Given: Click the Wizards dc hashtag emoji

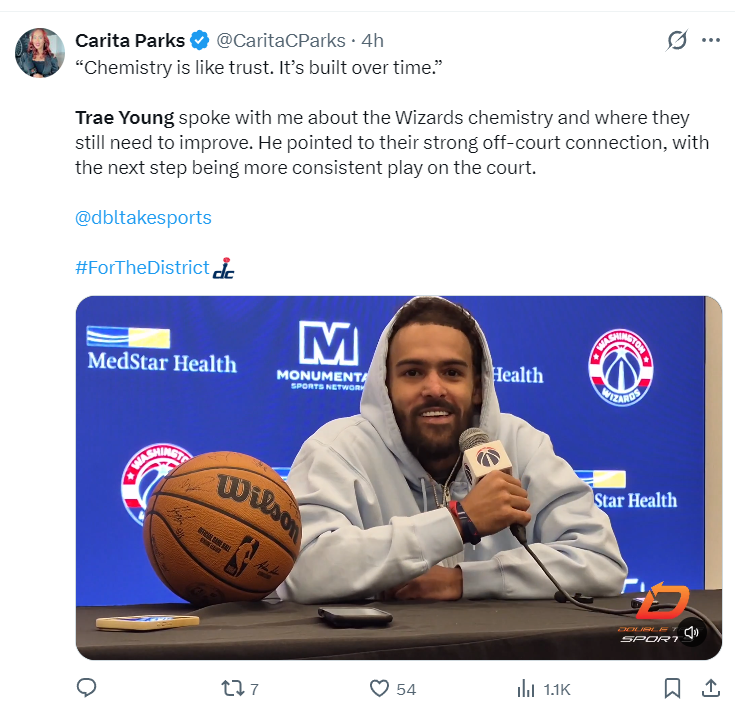Looking at the screenshot, I should 224,268.
